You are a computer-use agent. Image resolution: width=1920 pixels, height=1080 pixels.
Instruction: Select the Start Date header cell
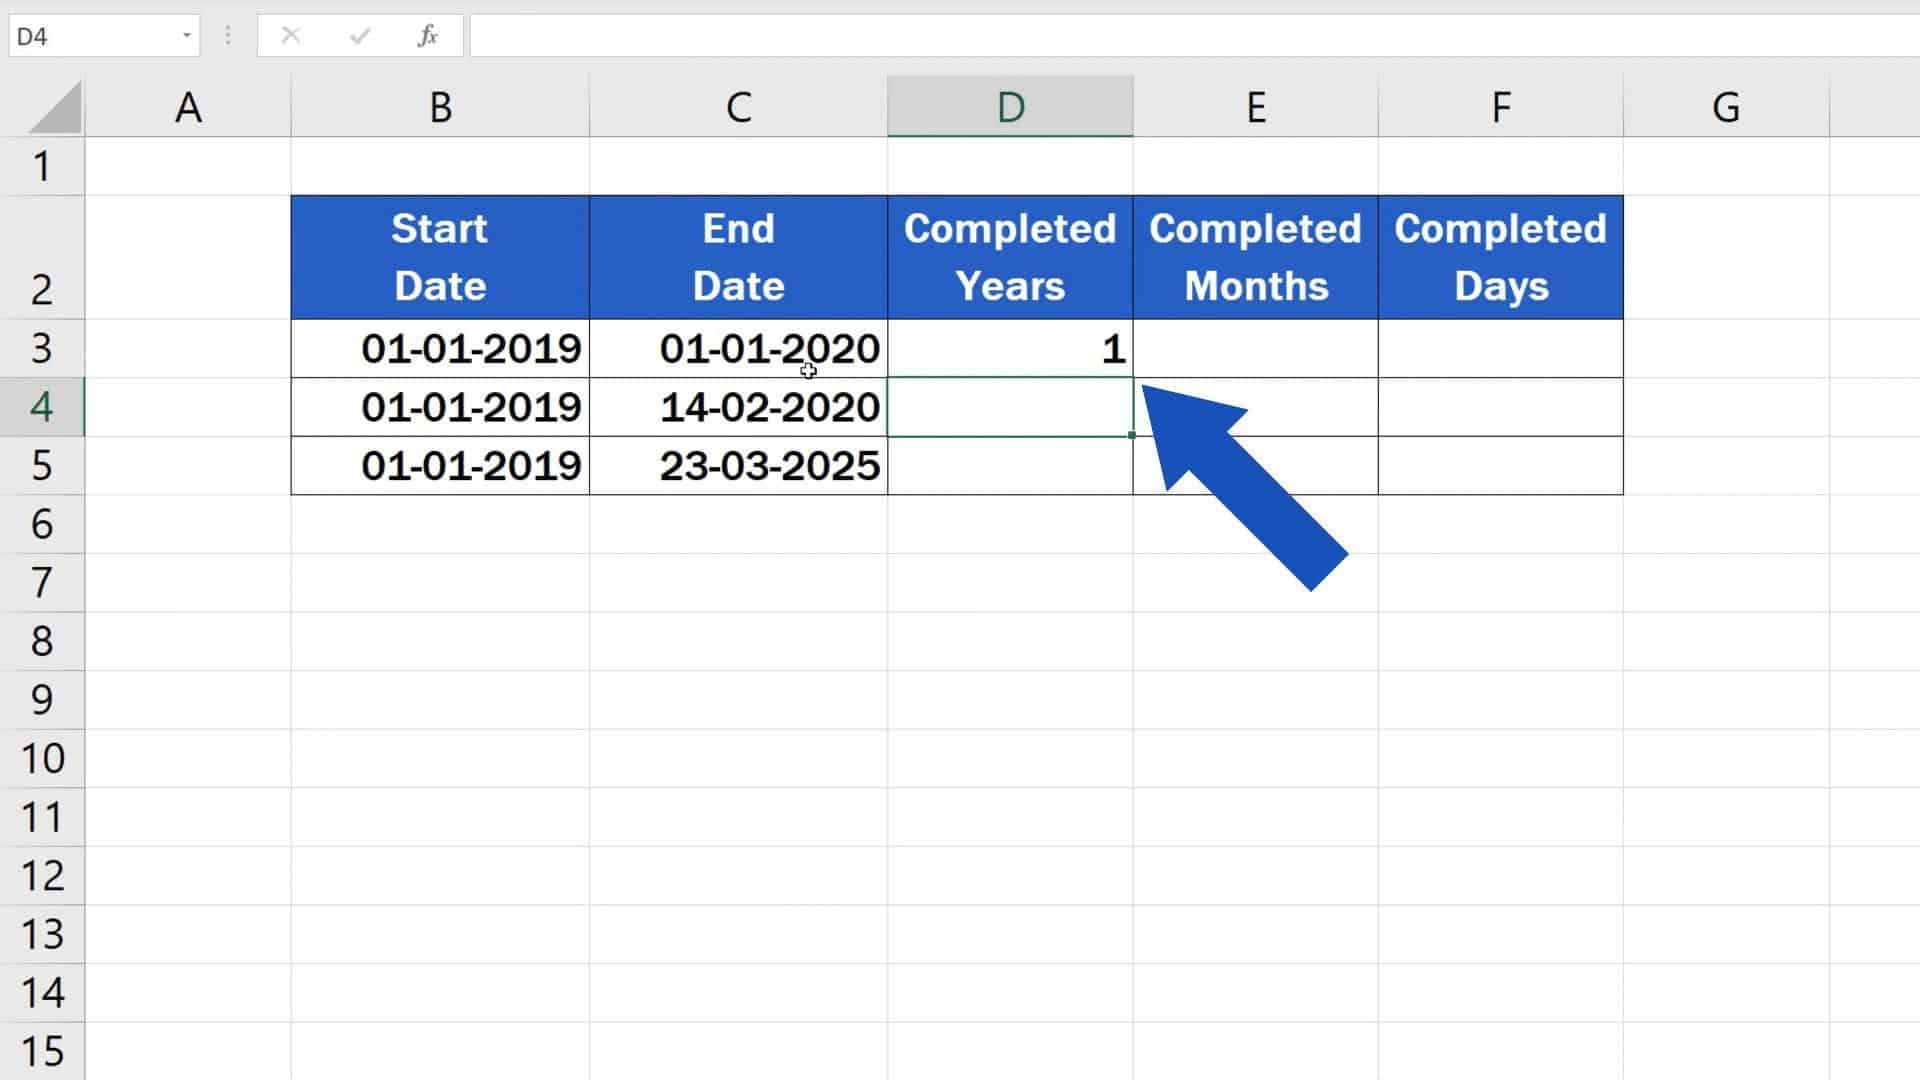point(440,256)
